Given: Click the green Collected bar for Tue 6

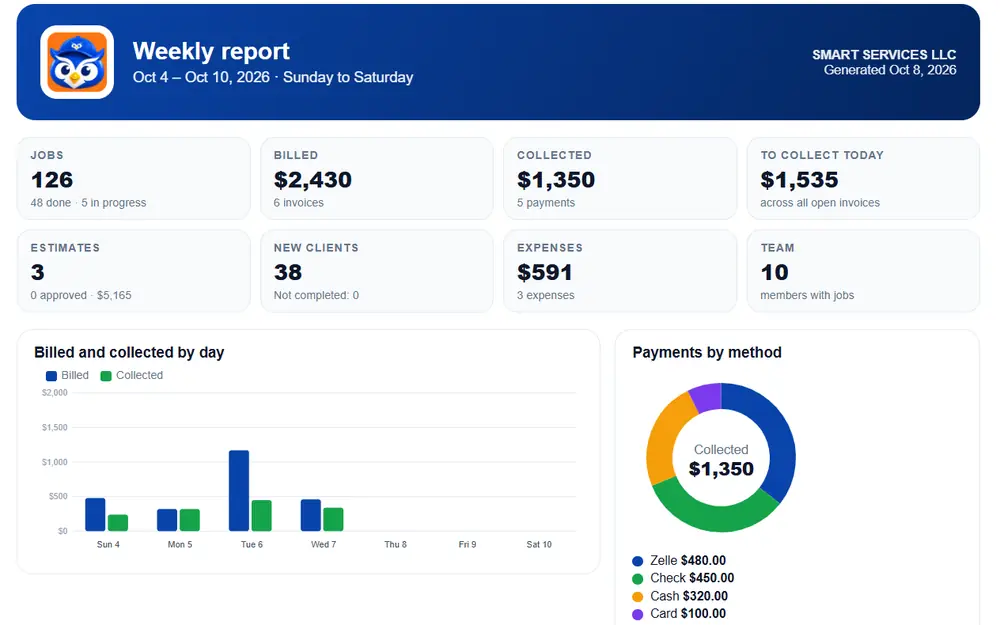Looking at the screenshot, I should (261, 515).
